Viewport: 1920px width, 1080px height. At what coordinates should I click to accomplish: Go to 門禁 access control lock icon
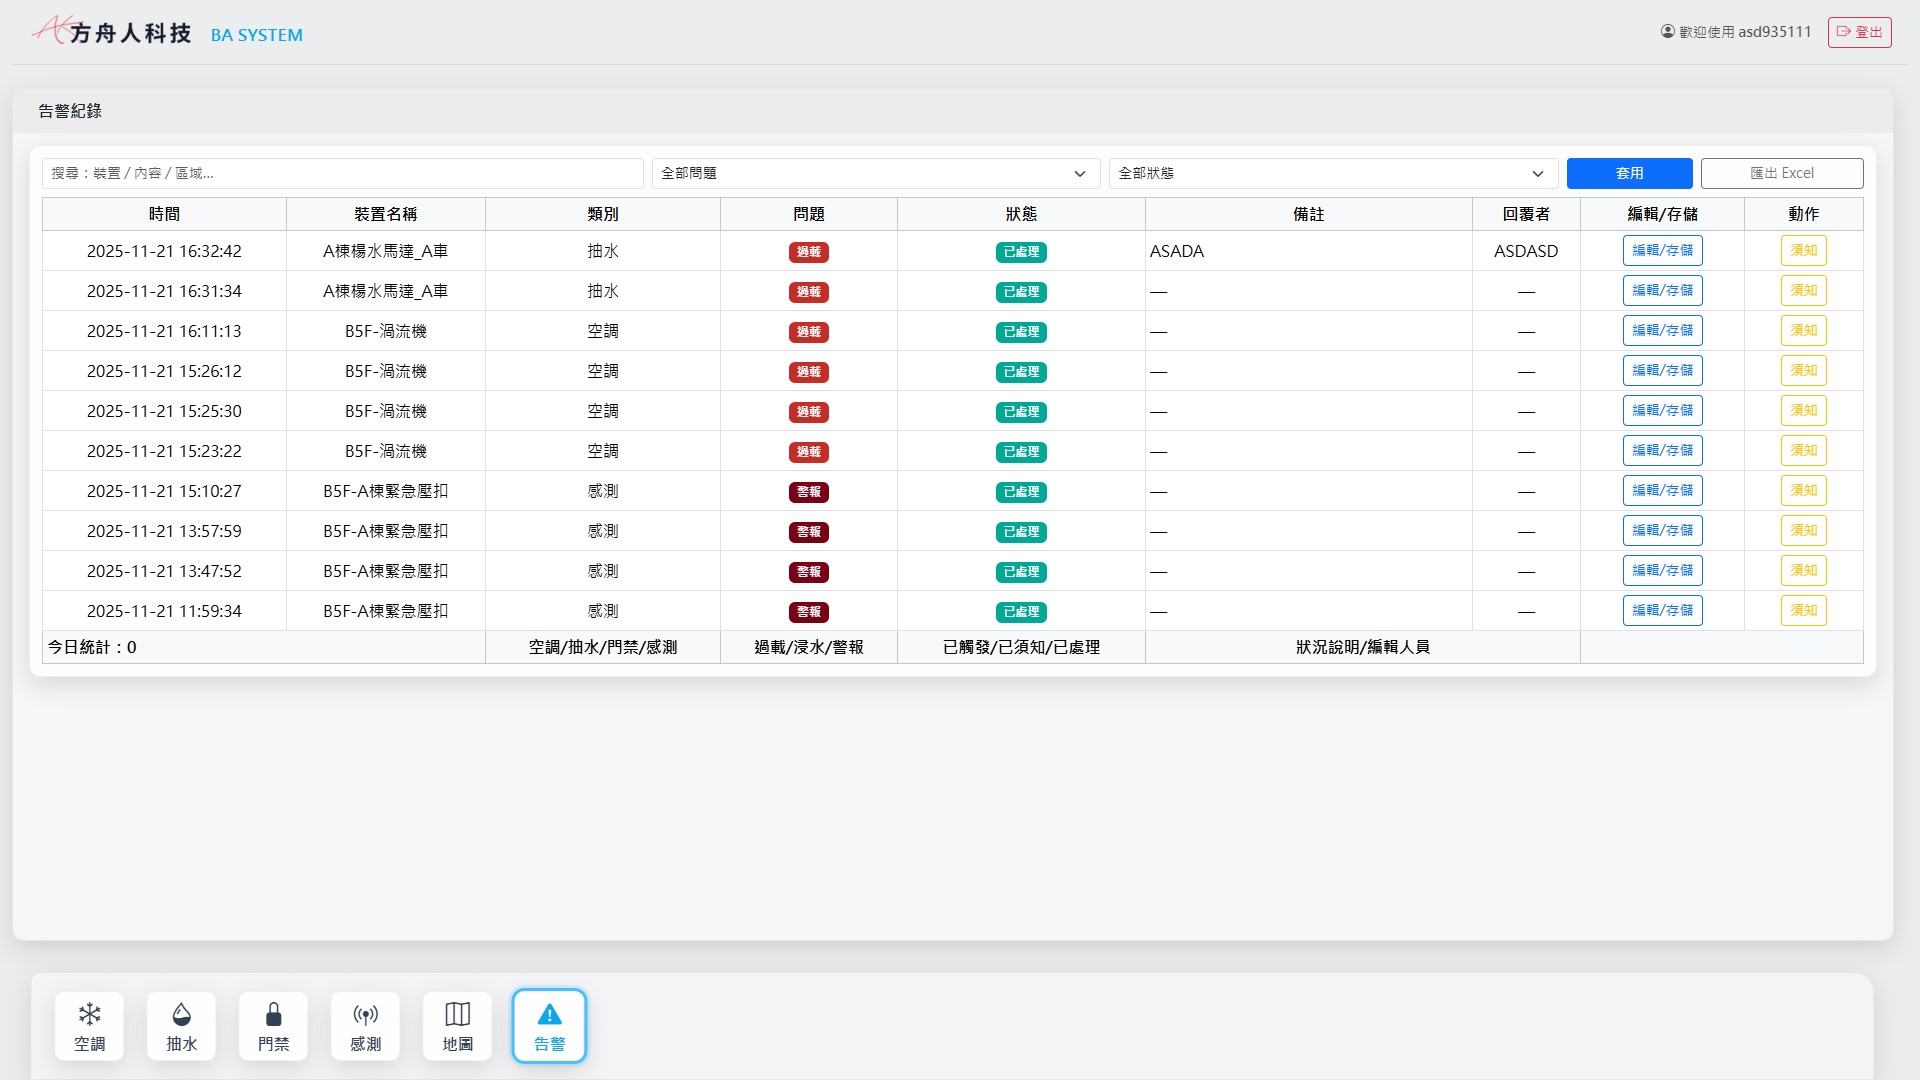[273, 1026]
